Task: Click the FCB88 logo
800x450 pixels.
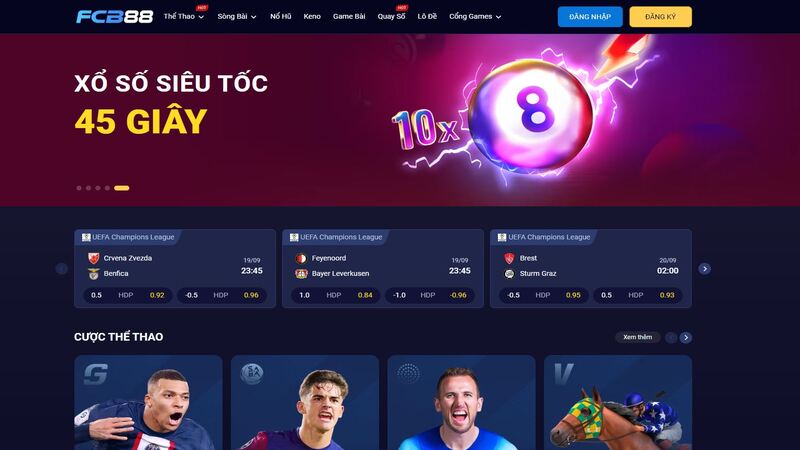Action: [114, 16]
